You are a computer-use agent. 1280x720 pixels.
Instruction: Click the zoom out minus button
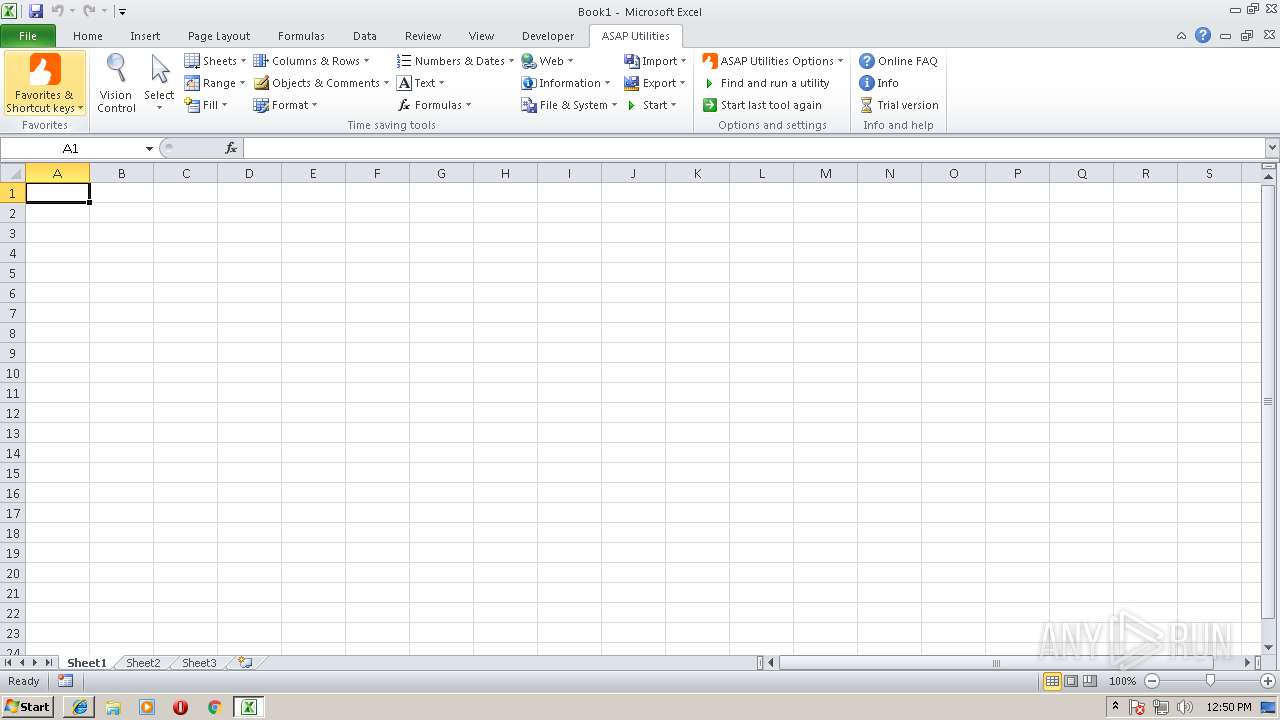coord(1152,681)
